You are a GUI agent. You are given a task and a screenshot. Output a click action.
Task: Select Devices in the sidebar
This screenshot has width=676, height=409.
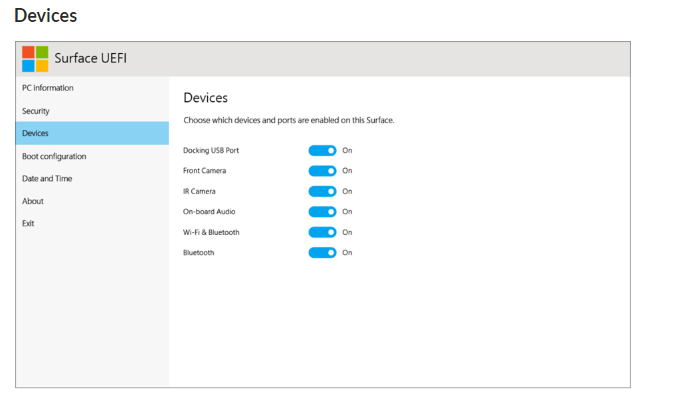click(92, 133)
